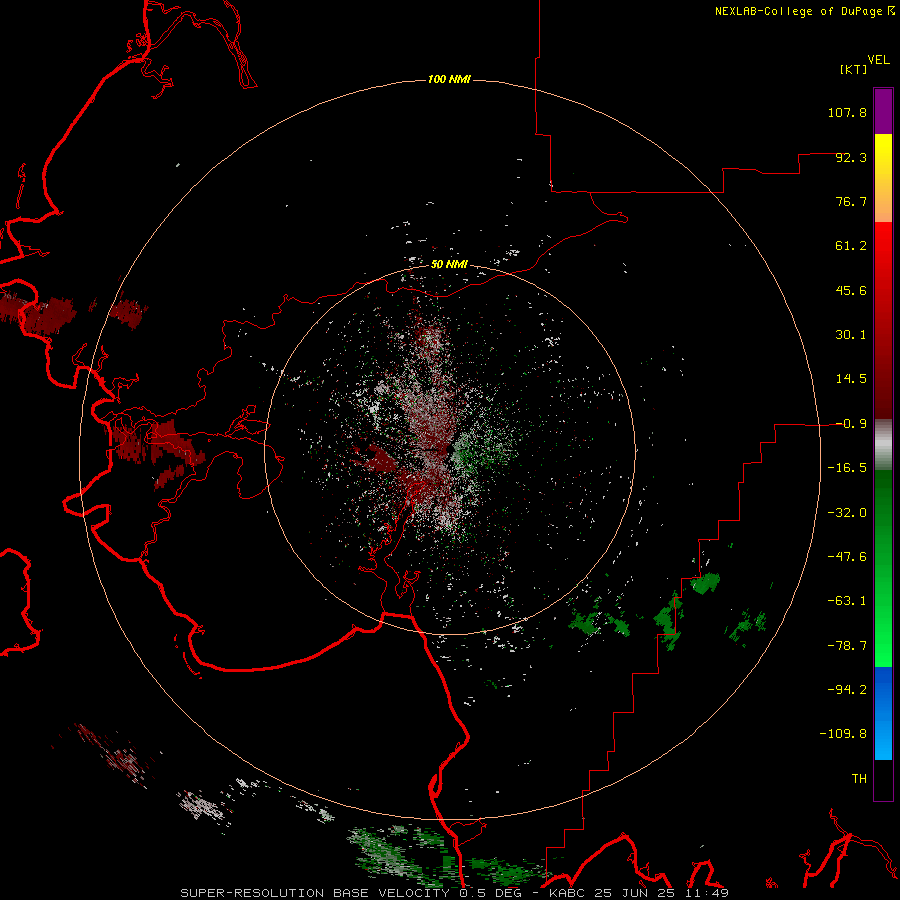The height and width of the screenshot is (900, 900).
Task: Pick the gray near-zero segment of color bar
Action: point(883,442)
